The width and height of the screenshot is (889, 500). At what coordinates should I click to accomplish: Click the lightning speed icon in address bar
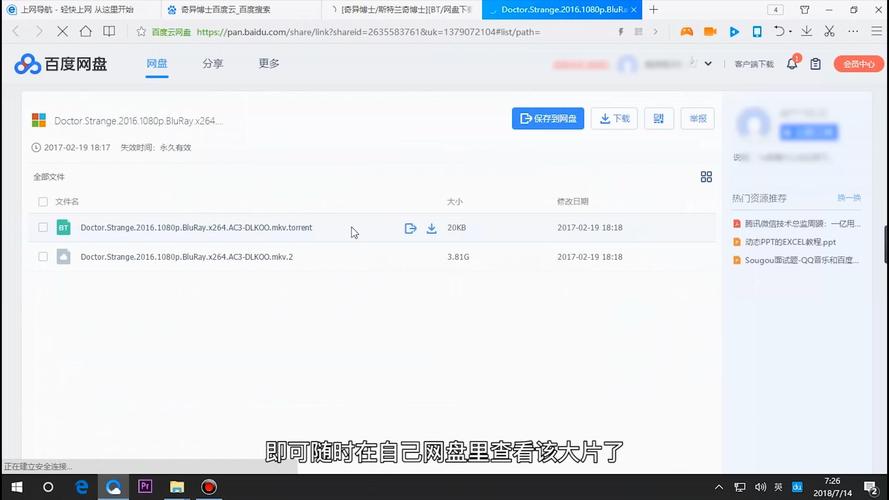click(621, 32)
